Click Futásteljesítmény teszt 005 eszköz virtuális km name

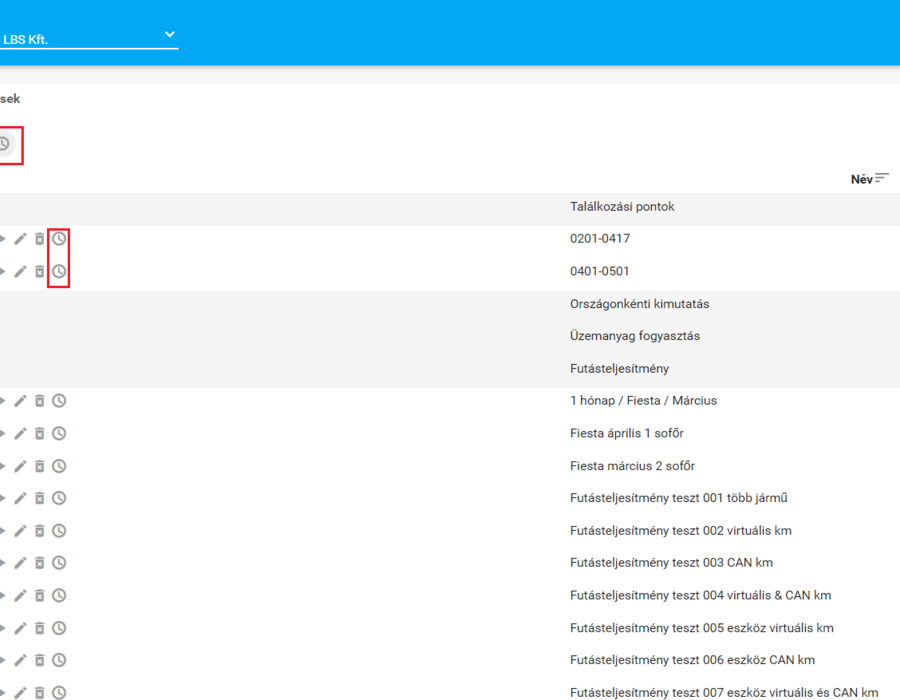pos(701,628)
